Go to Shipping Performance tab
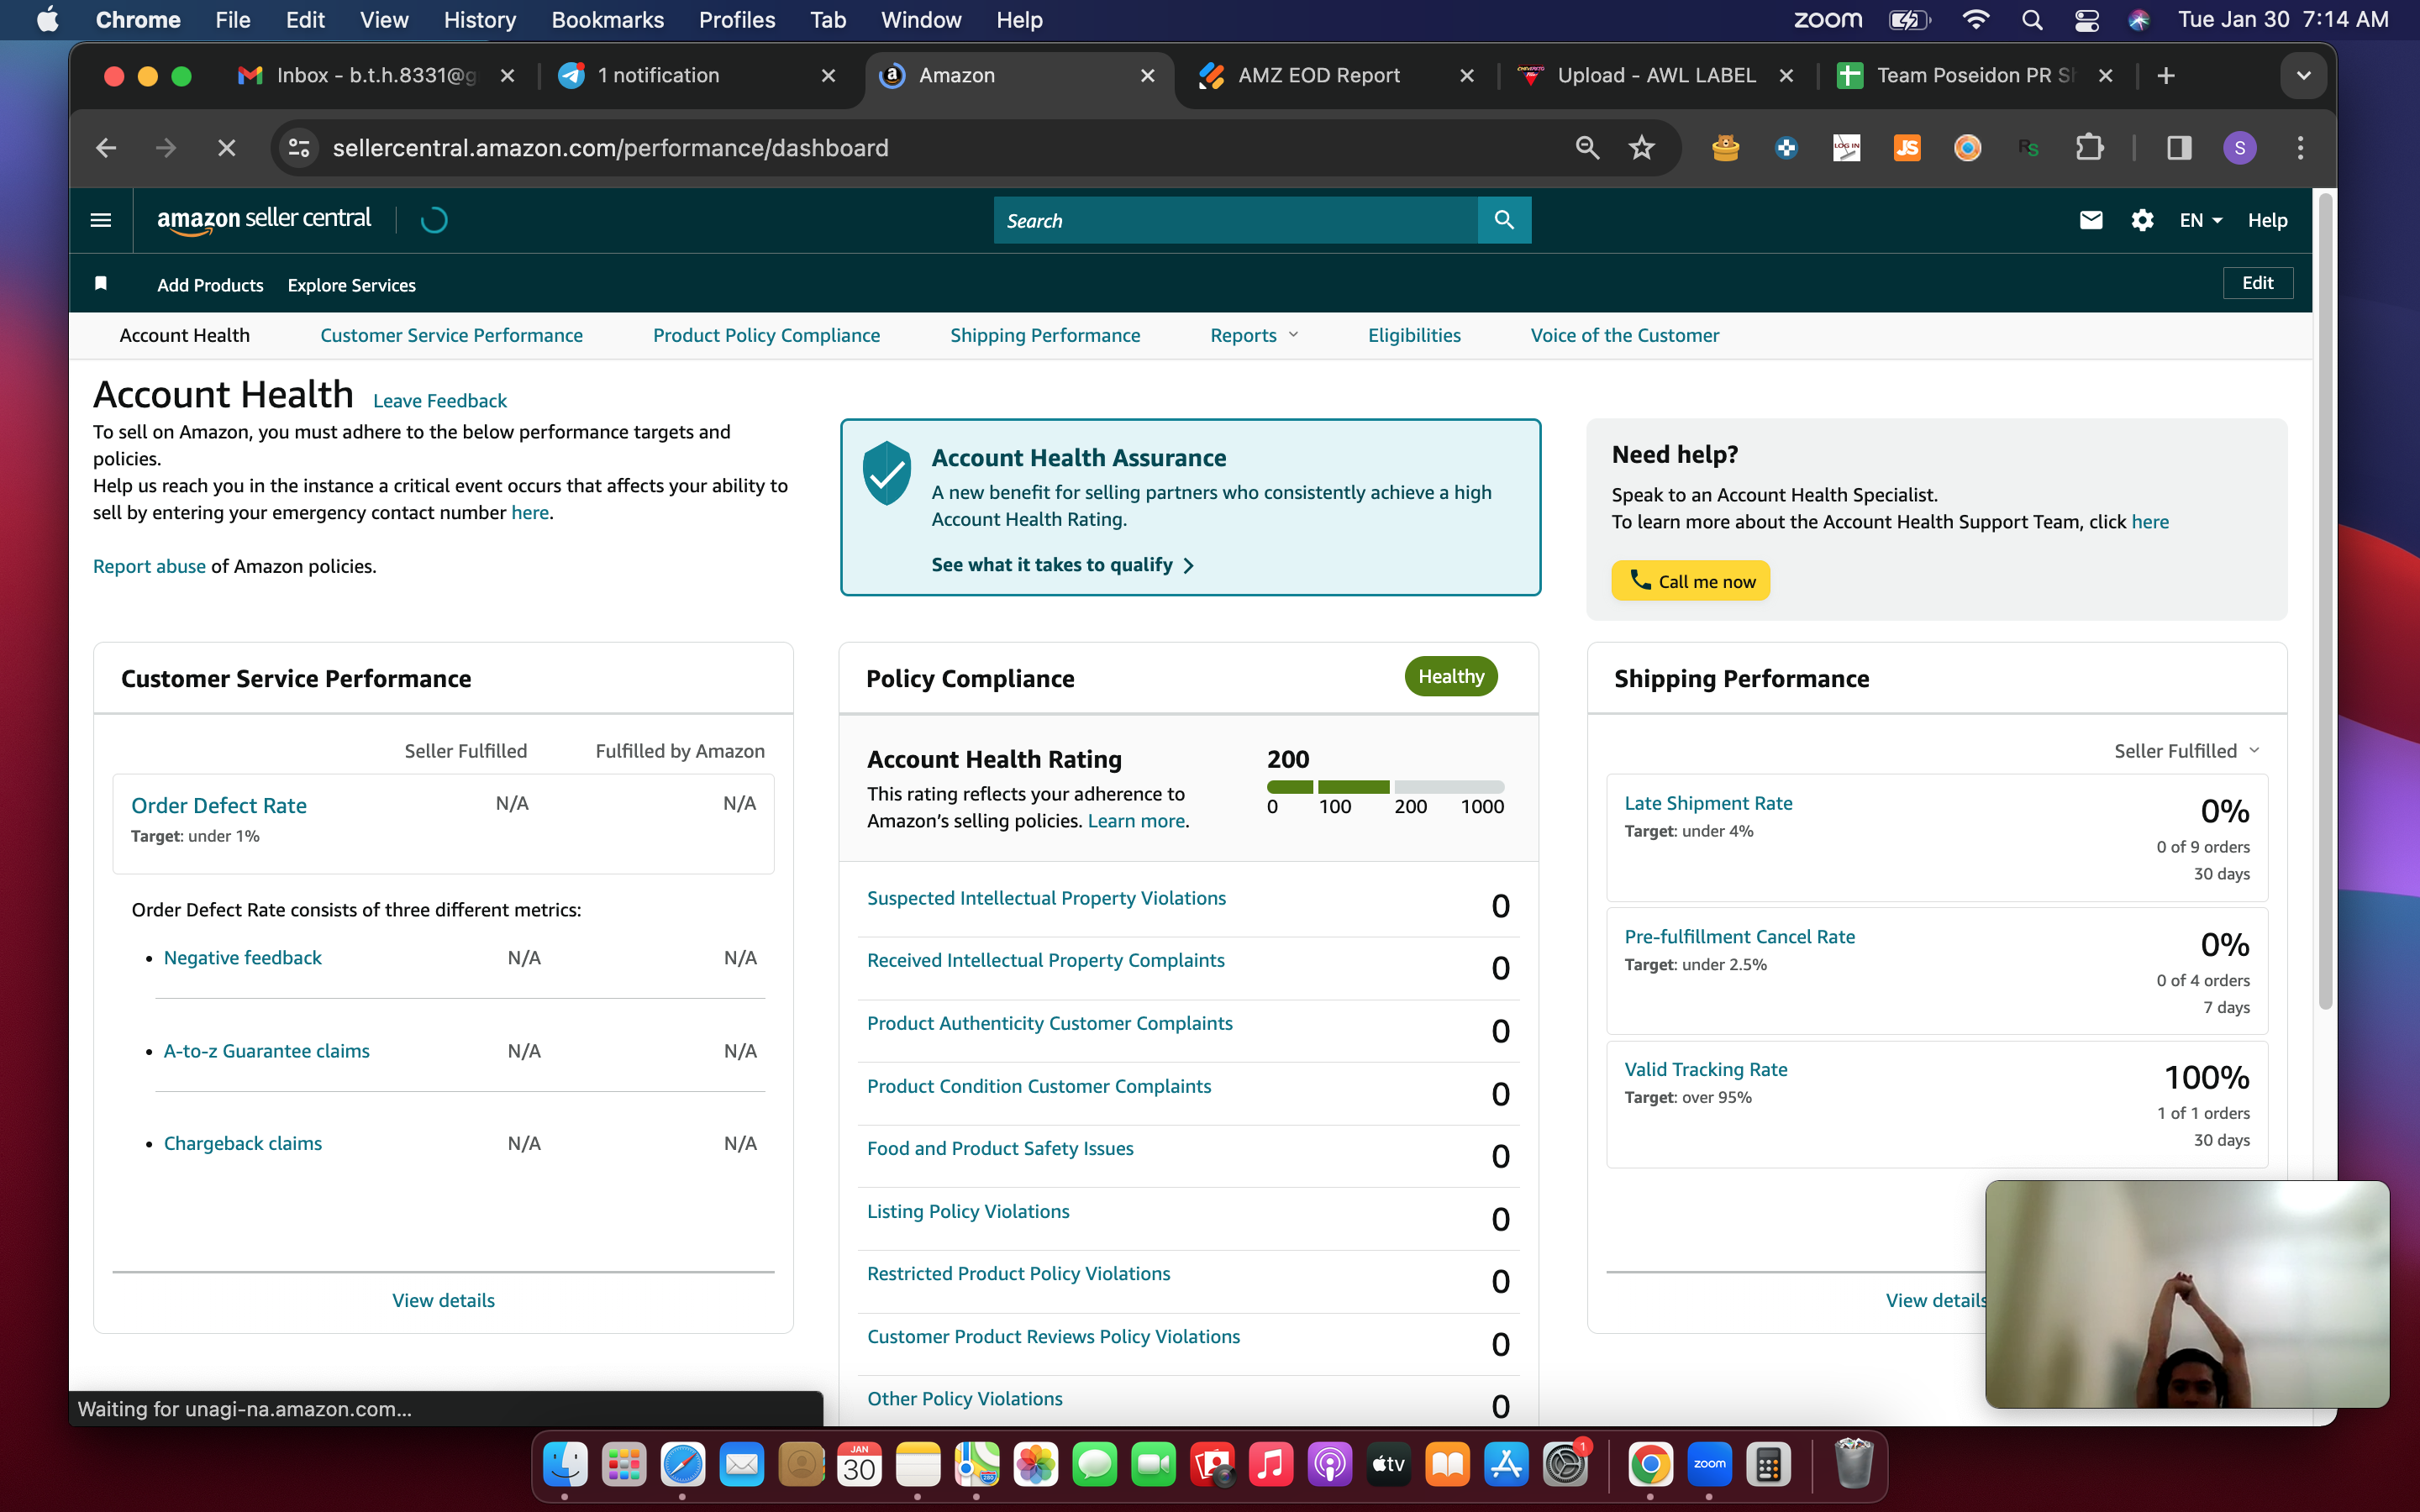 pos(1045,335)
